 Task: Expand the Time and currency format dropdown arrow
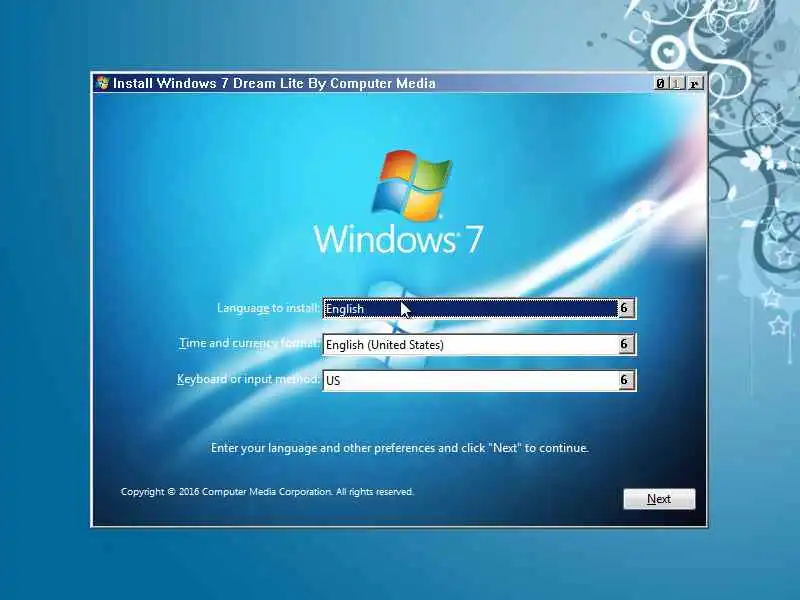[626, 344]
